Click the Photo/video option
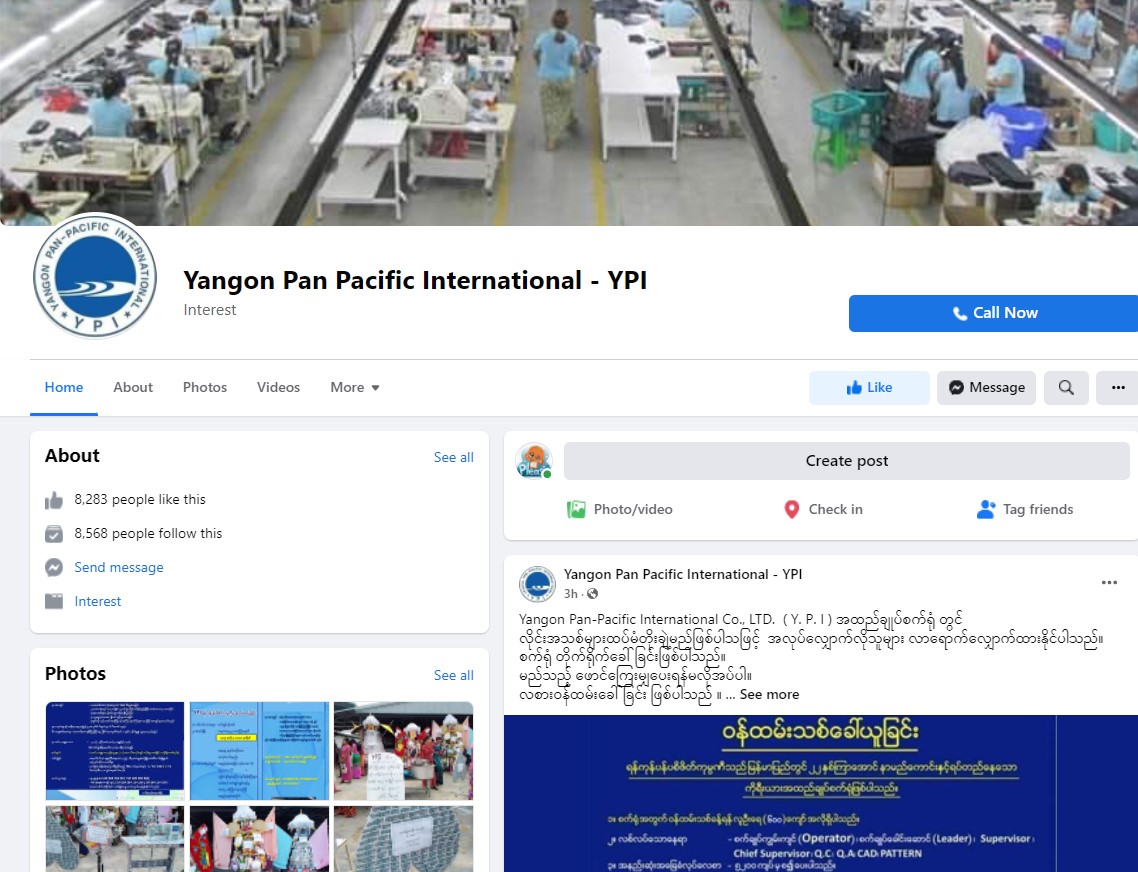The width and height of the screenshot is (1138, 872). 620,510
